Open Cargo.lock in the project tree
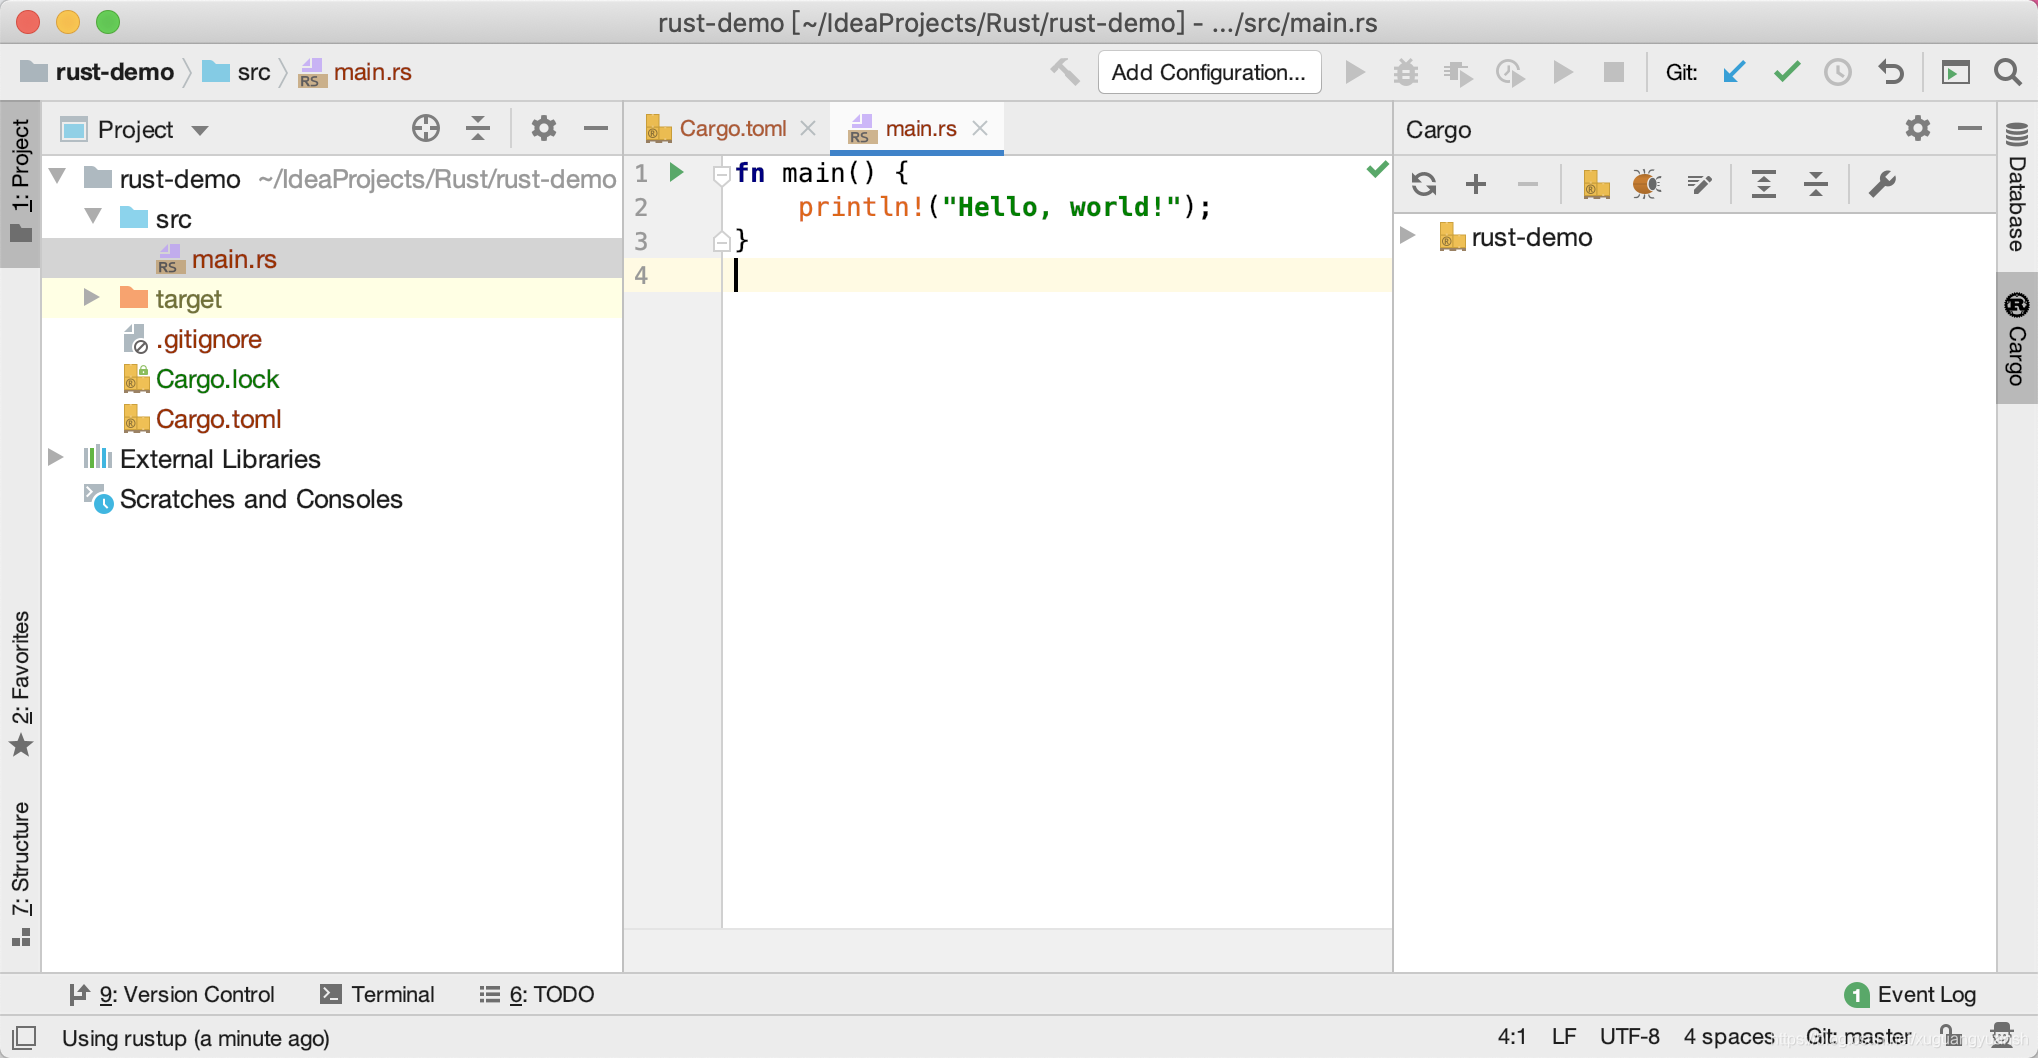Screen dimensions: 2038x1058 pyautogui.click(x=217, y=379)
